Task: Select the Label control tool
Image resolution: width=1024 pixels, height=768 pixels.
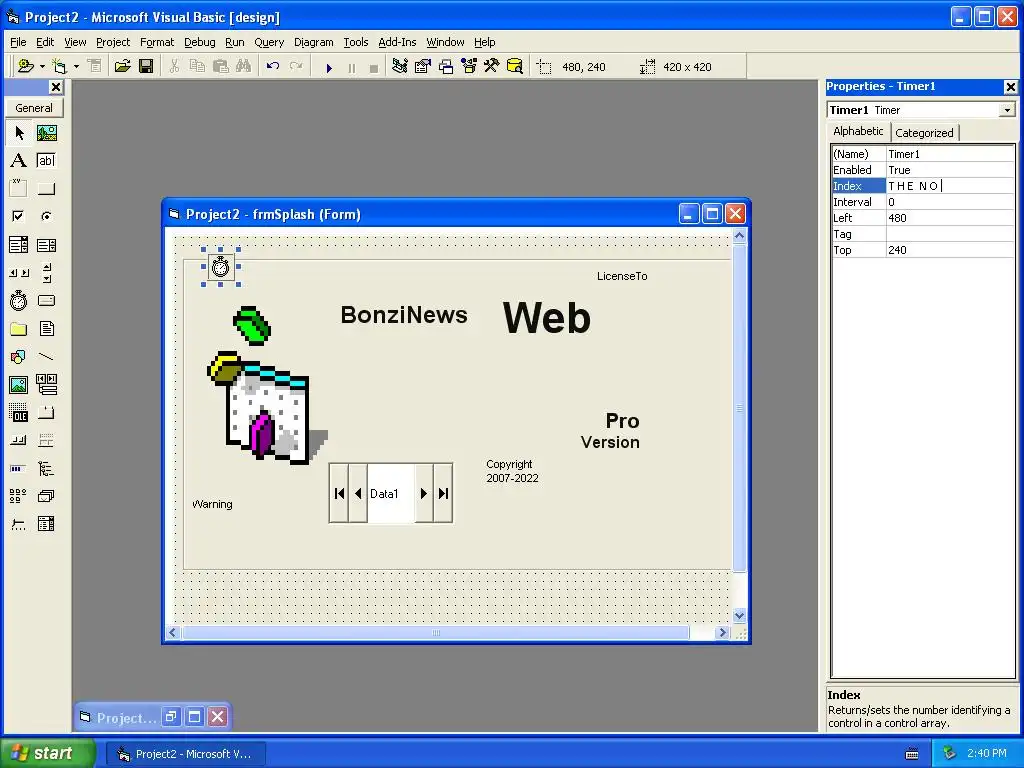Action: (x=19, y=161)
